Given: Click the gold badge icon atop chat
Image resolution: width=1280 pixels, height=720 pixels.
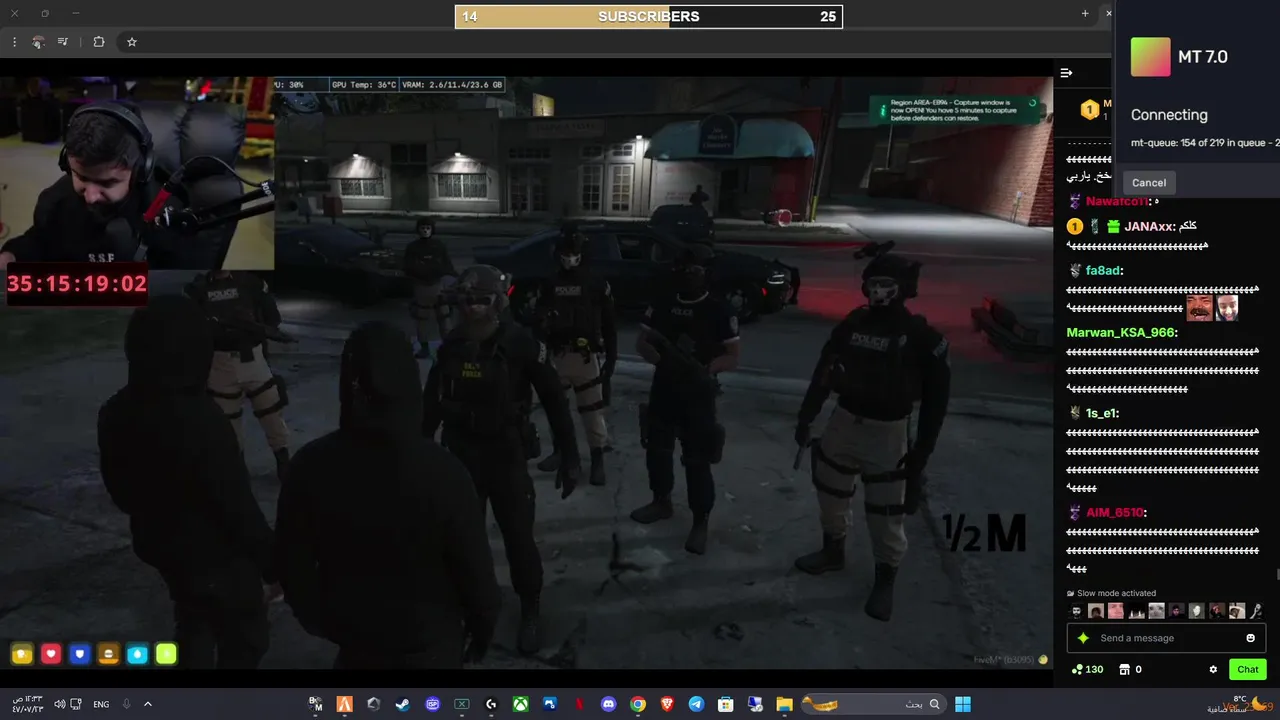Looking at the screenshot, I should [1090, 110].
